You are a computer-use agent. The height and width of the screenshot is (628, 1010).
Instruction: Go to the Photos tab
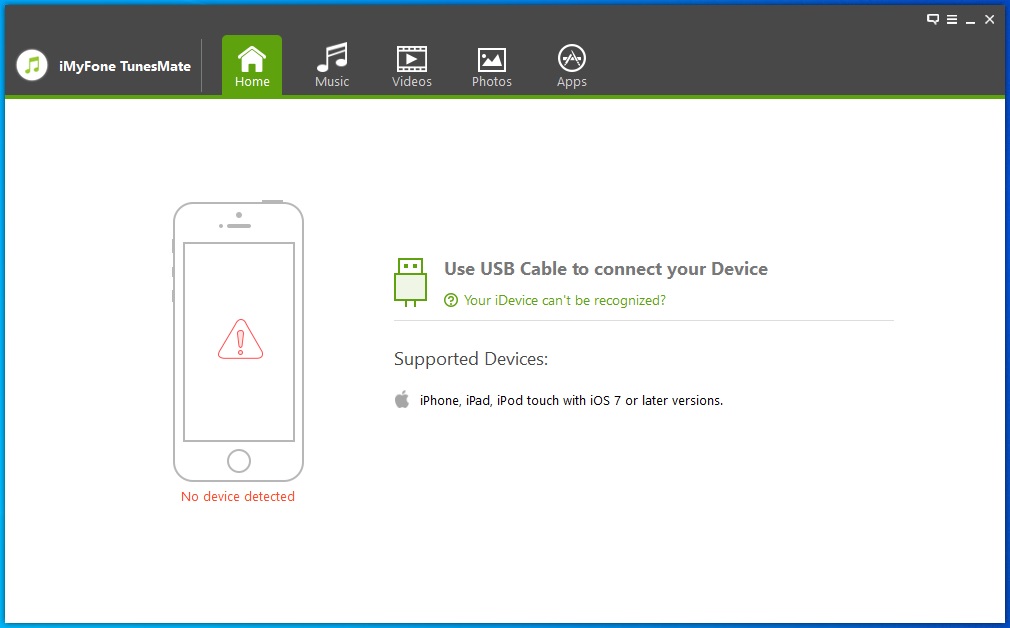[491, 66]
